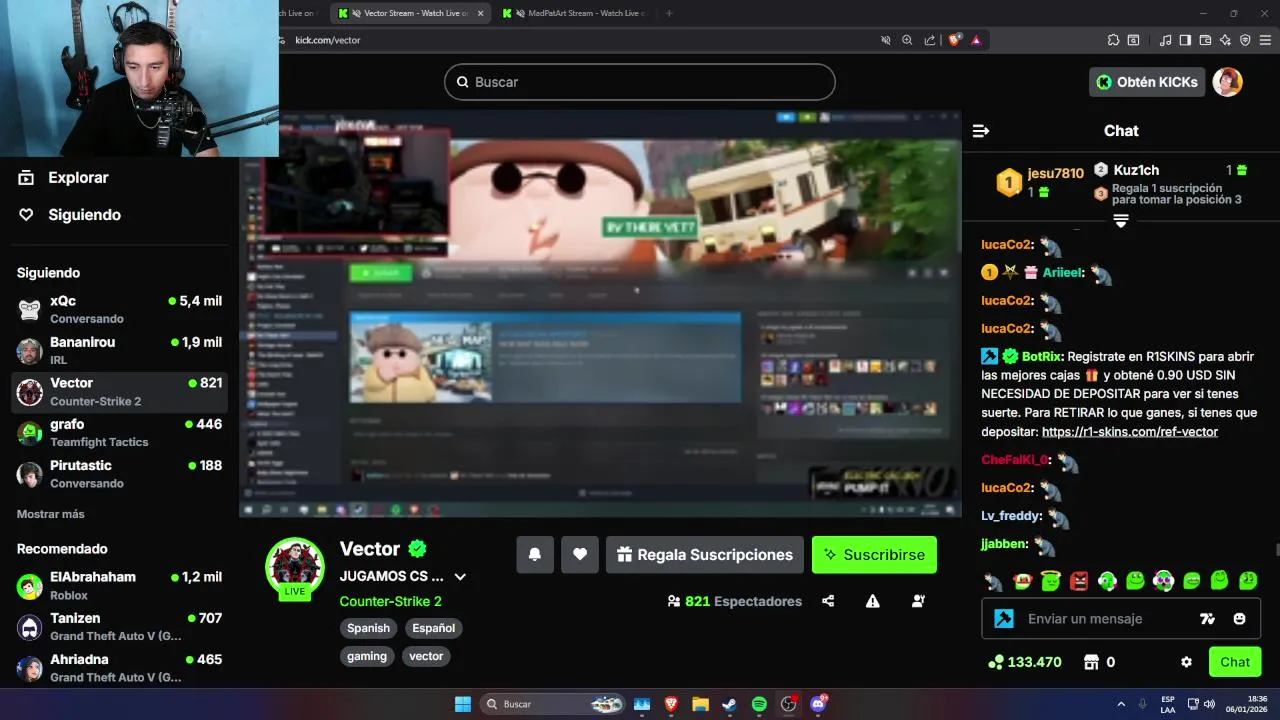Open Brave hamburger main menu
1280x720 pixels.
(1265, 40)
